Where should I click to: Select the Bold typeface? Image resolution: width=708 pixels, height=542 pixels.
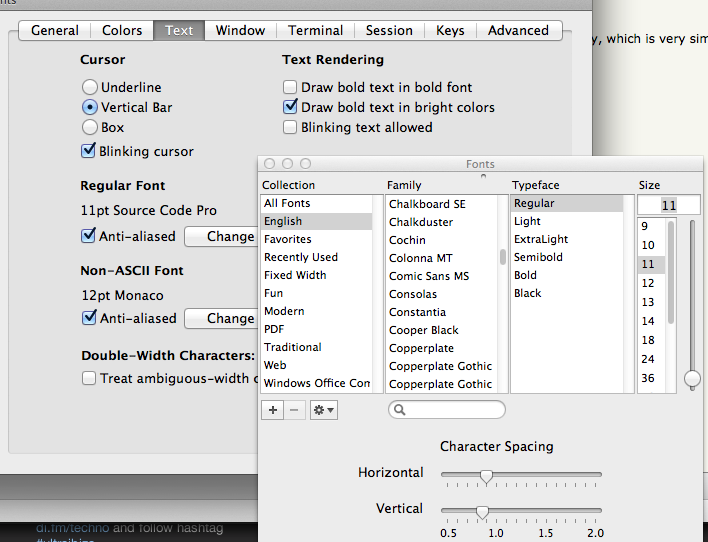tap(567, 275)
